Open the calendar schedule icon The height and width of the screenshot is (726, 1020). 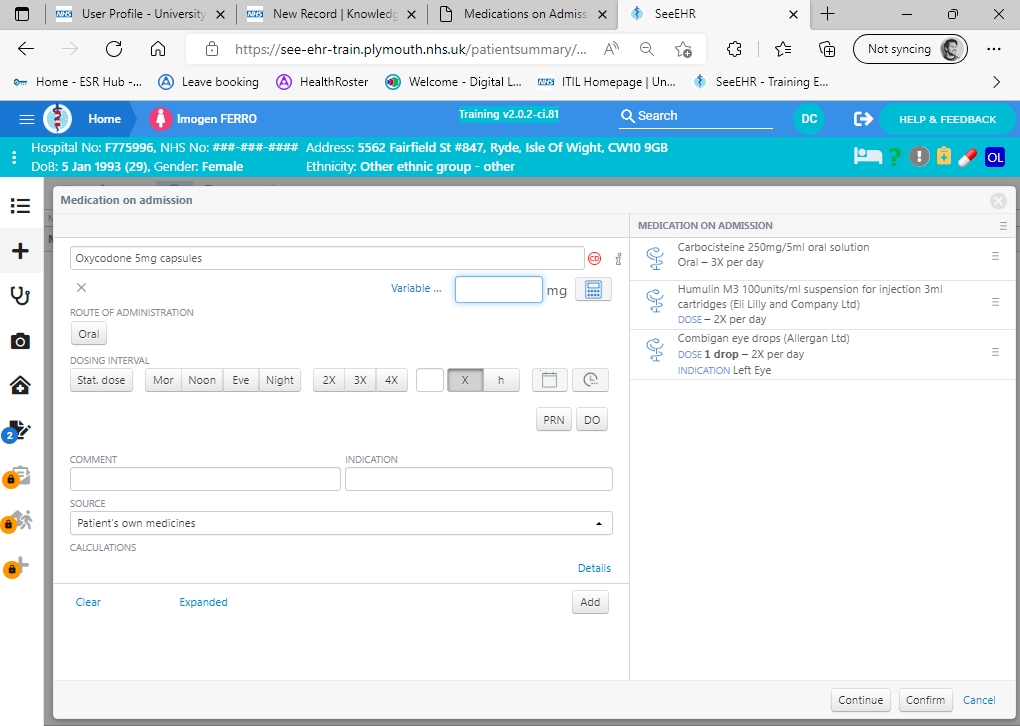(x=550, y=380)
